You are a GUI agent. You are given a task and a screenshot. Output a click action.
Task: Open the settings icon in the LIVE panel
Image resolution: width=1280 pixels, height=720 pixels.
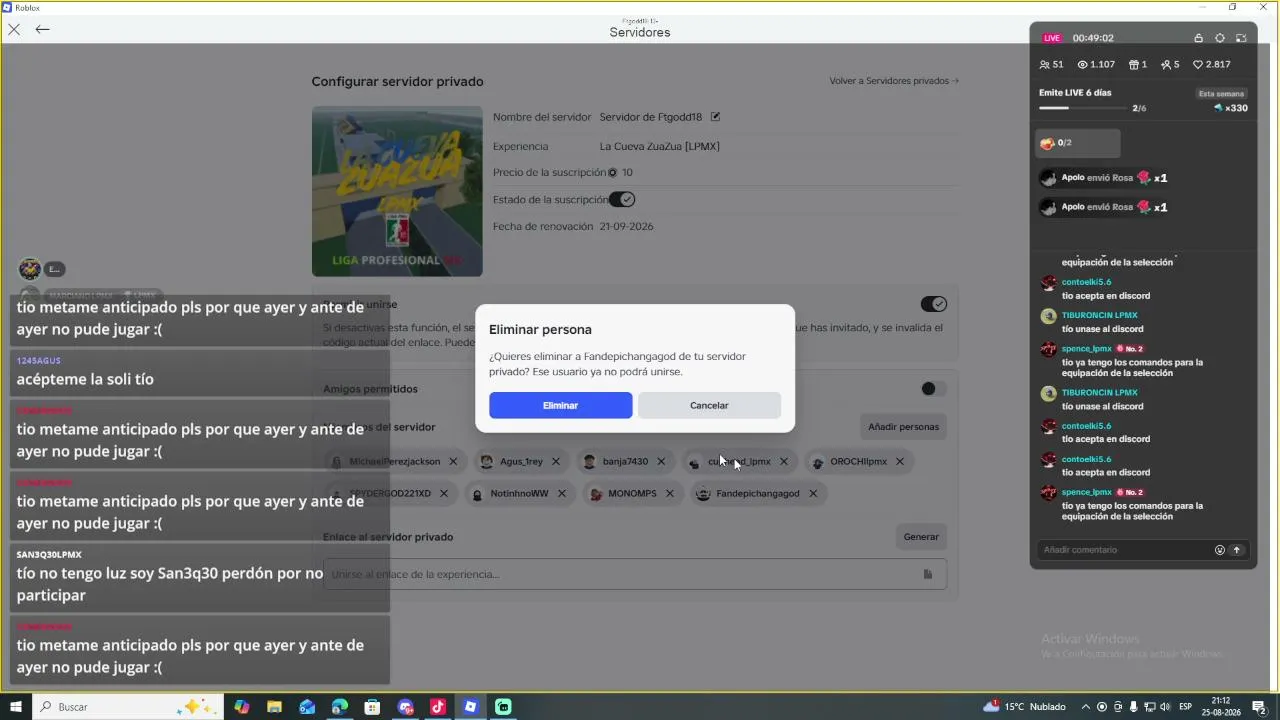(1220, 38)
